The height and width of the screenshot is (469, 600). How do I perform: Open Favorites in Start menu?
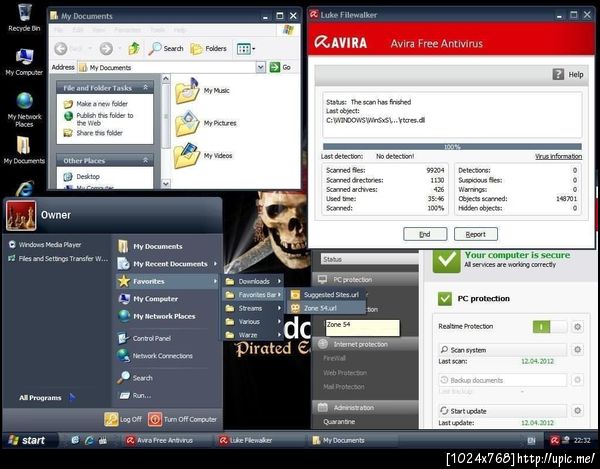167,281
